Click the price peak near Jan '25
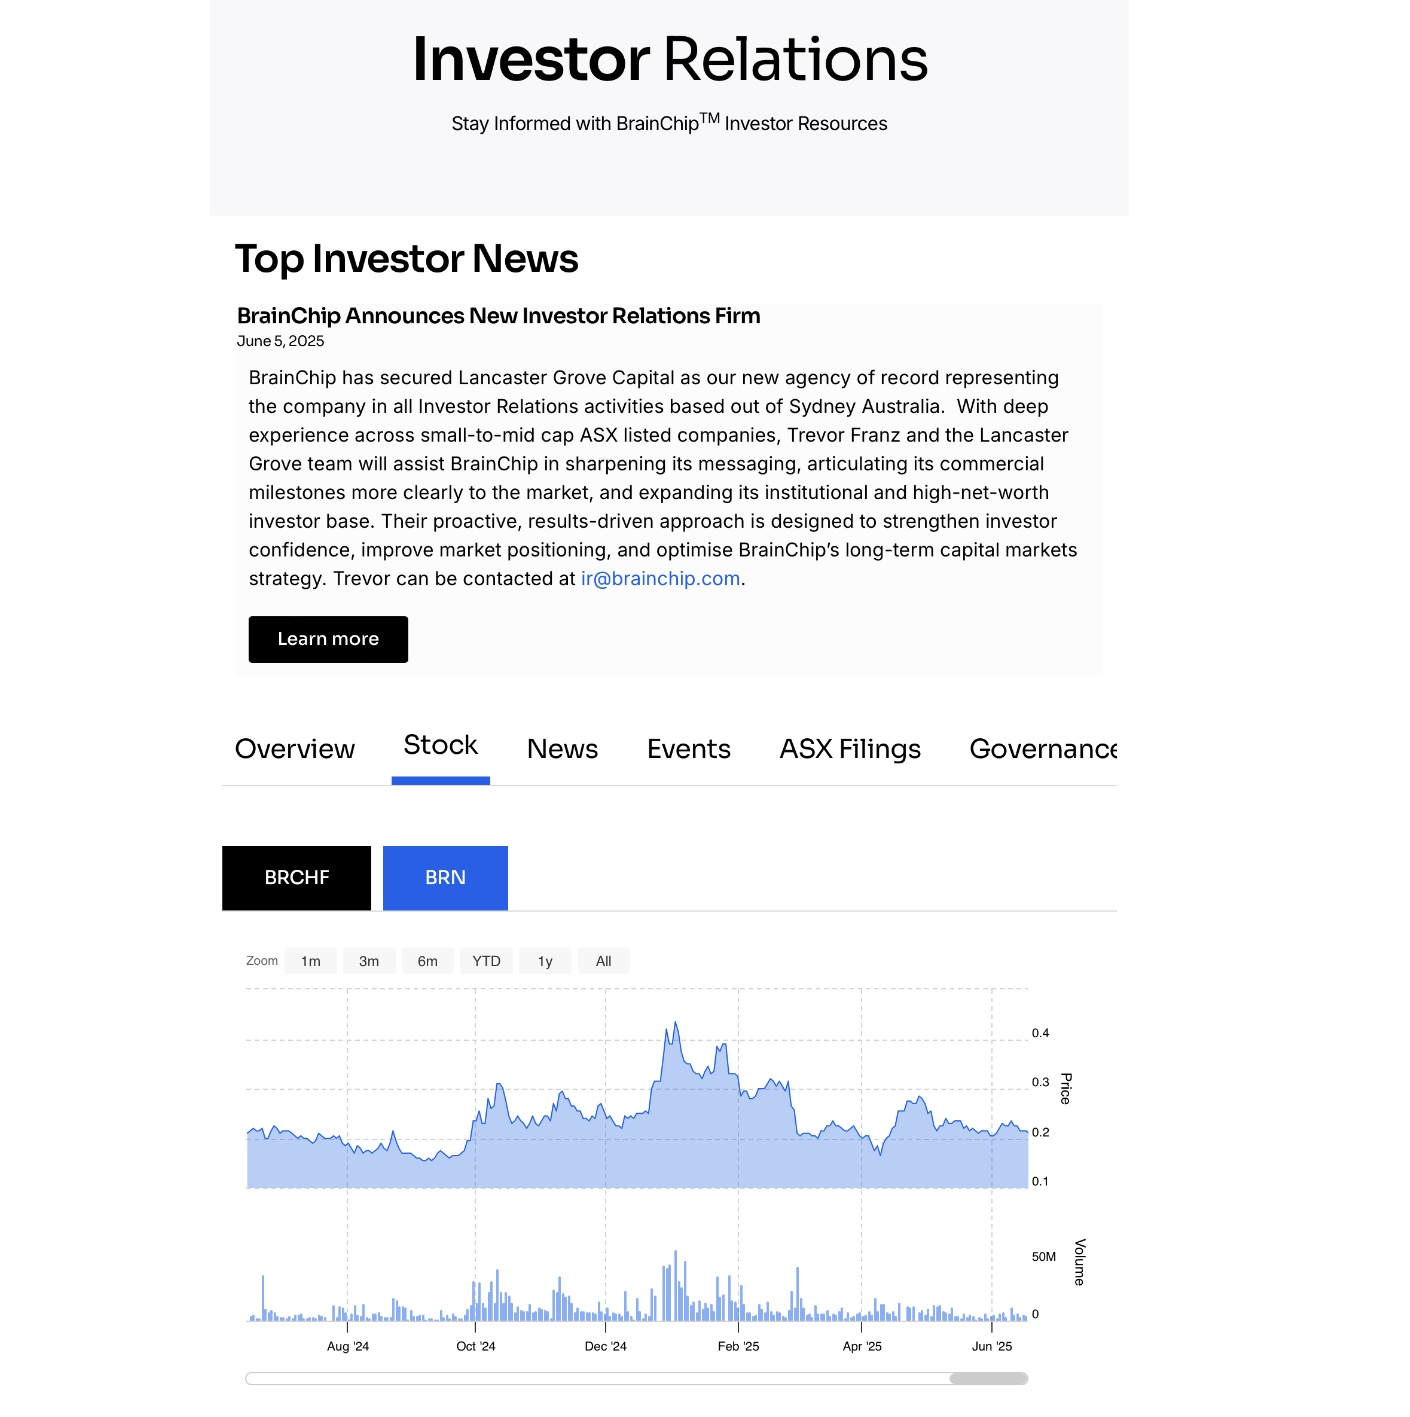This screenshot has width=1410, height=1417. click(676, 1024)
